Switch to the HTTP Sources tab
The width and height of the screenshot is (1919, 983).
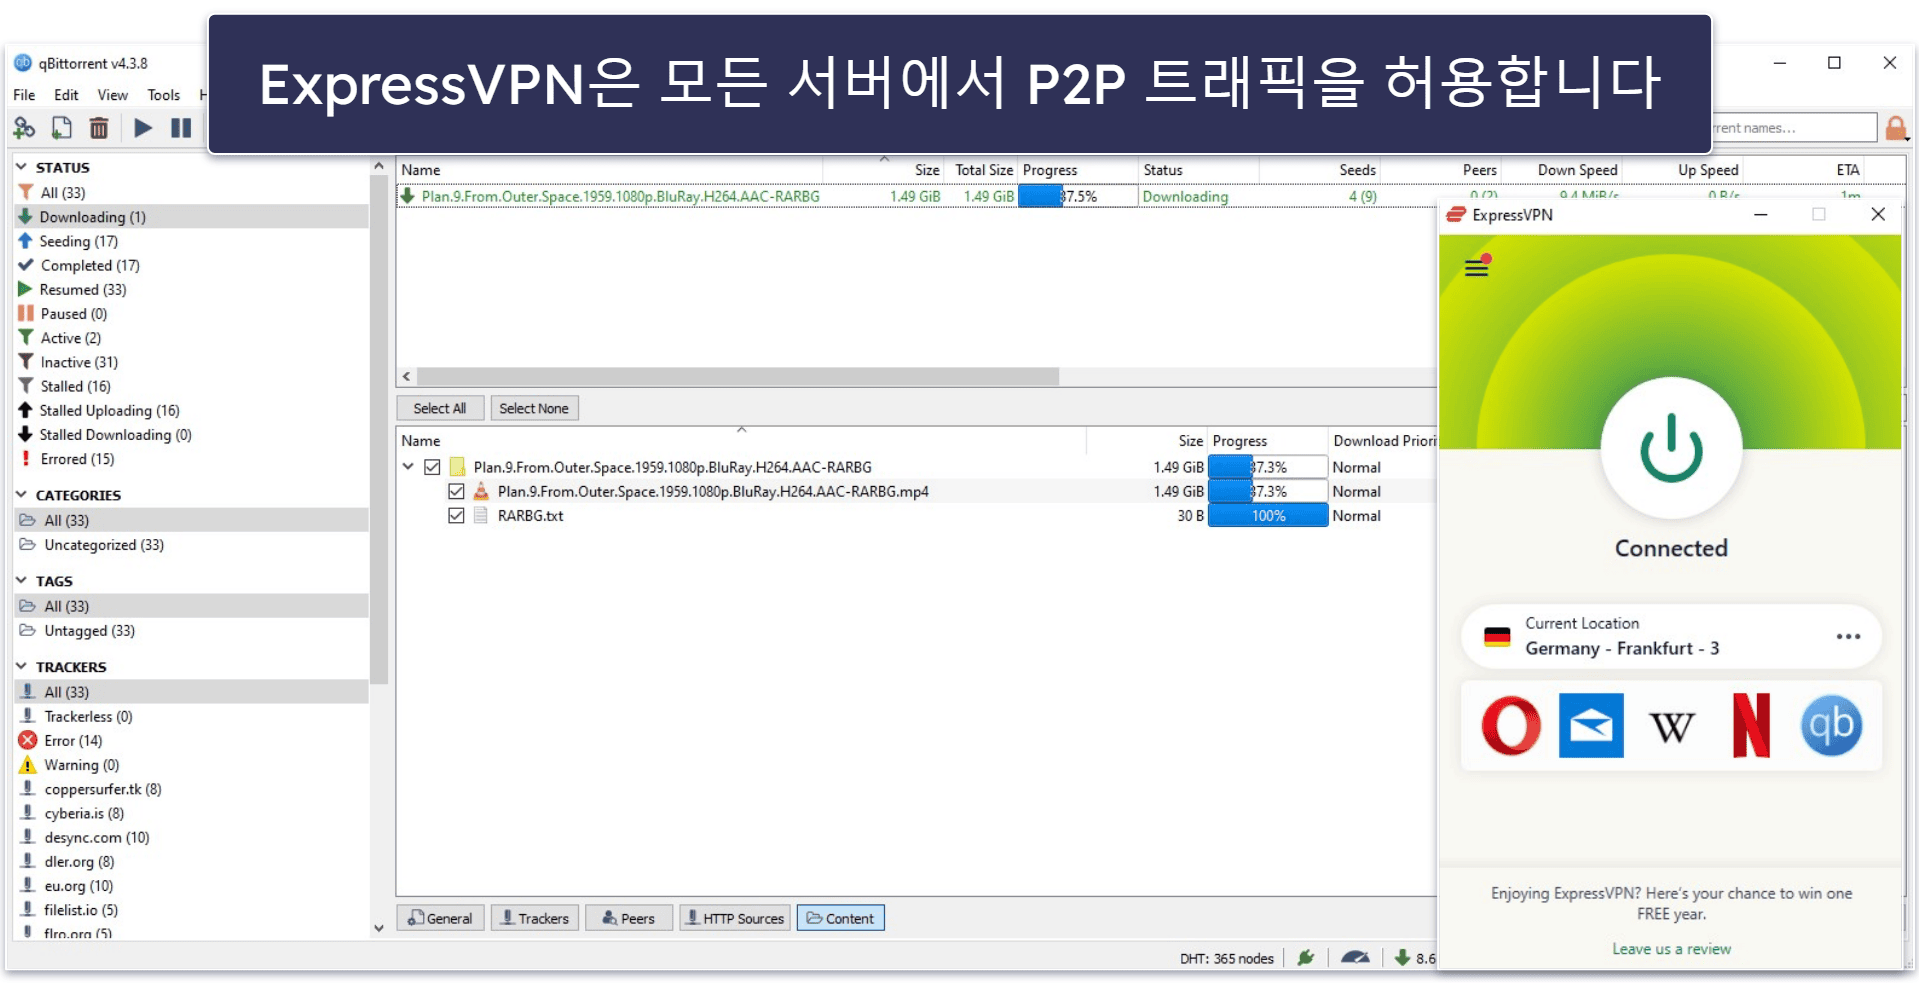(x=735, y=918)
